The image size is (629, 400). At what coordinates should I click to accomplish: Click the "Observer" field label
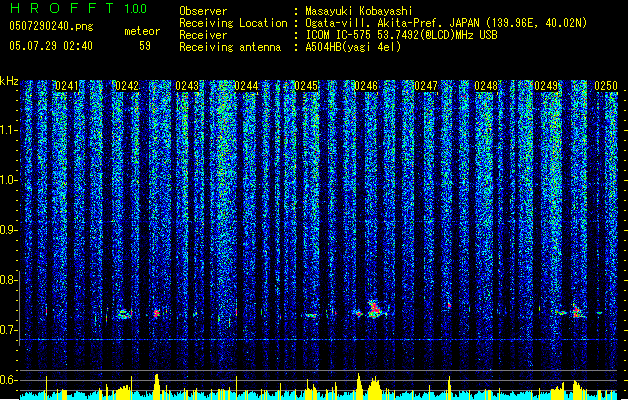pos(203,11)
